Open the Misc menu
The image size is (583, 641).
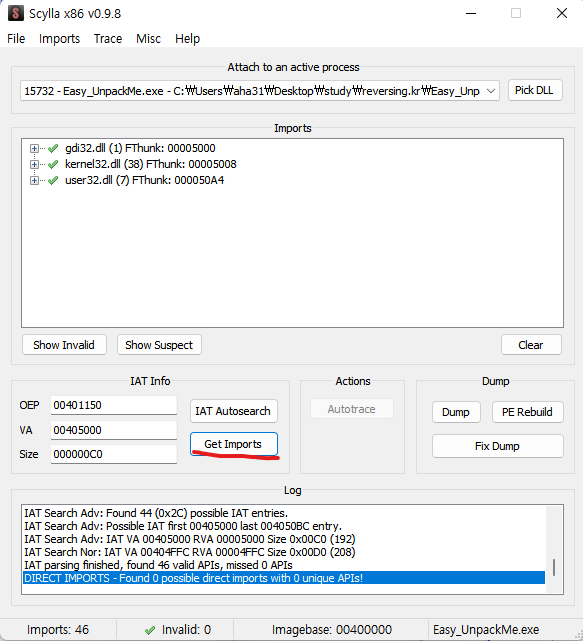pyautogui.click(x=148, y=38)
